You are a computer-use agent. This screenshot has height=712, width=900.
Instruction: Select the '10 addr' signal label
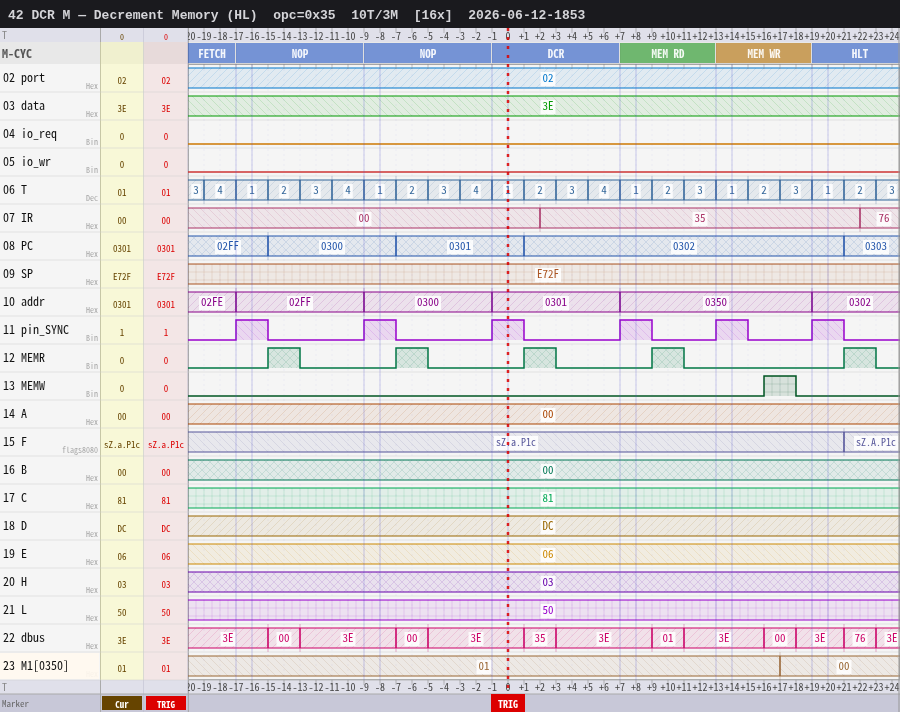(x=24, y=302)
